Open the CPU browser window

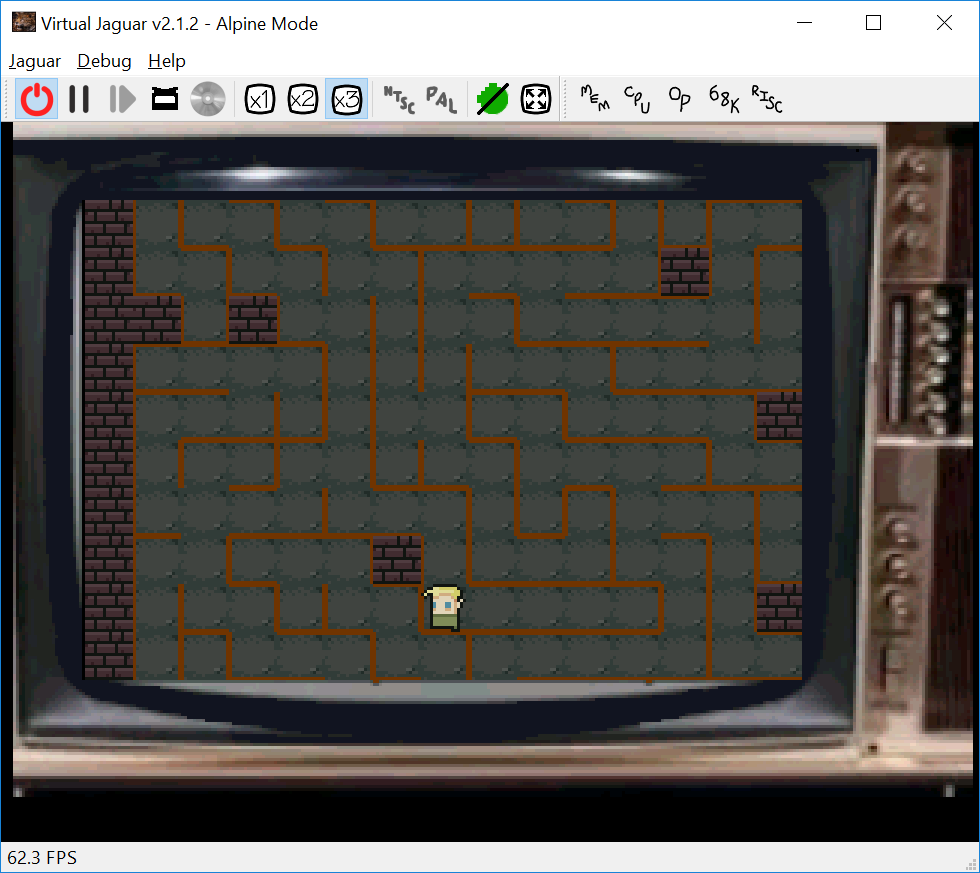pyautogui.click(x=637, y=99)
